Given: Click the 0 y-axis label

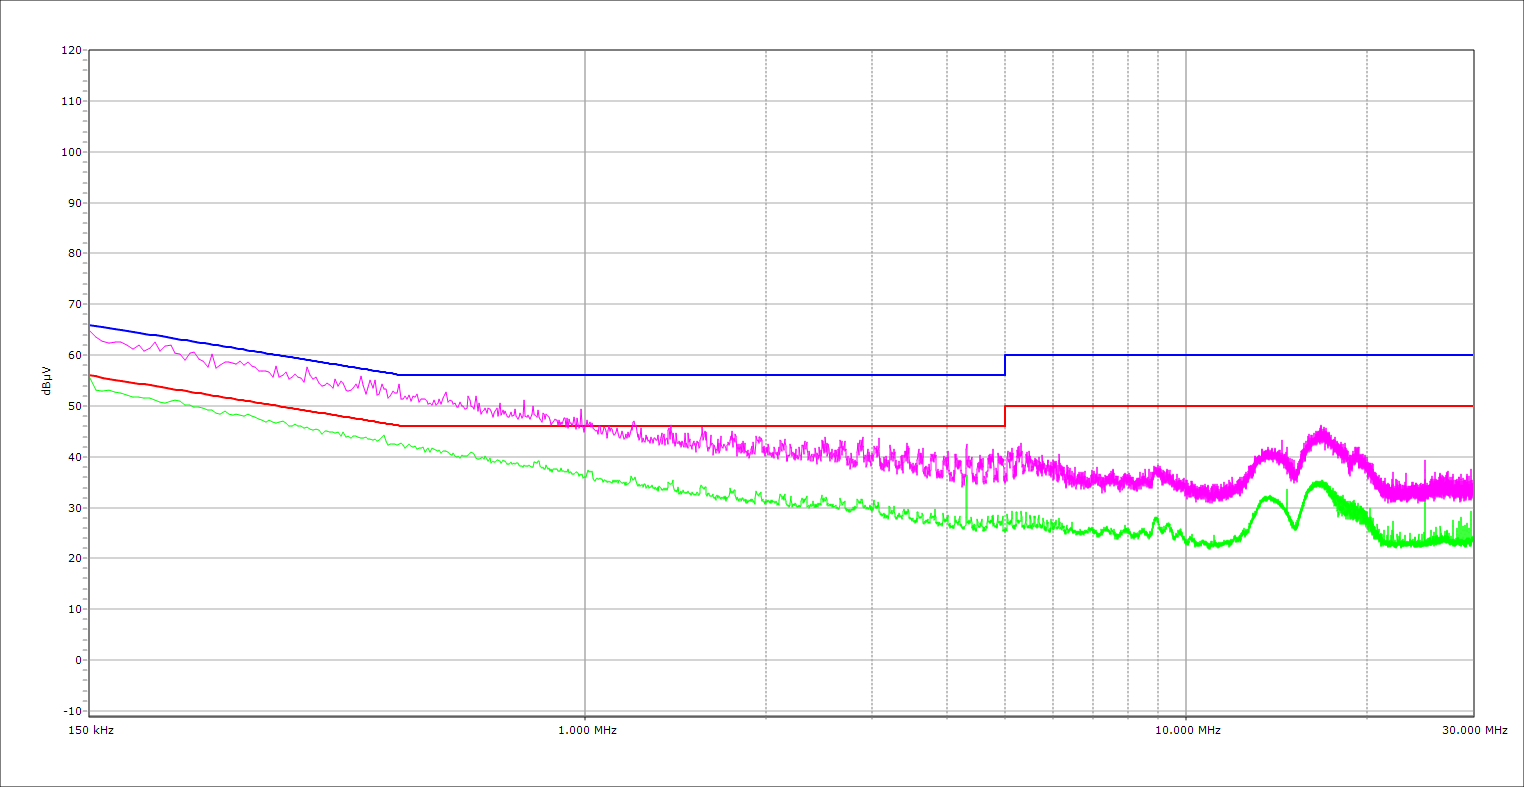Looking at the screenshot, I should [77, 660].
